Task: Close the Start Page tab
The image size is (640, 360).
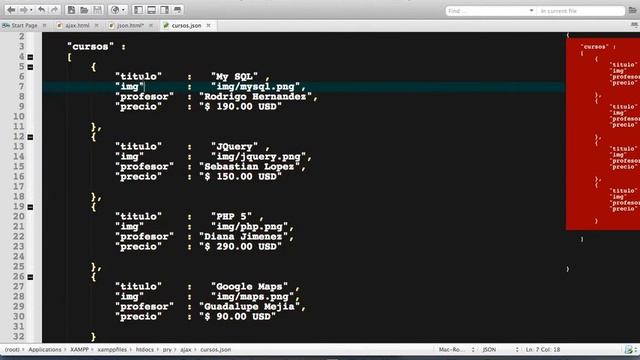Action: [x=44, y=25]
